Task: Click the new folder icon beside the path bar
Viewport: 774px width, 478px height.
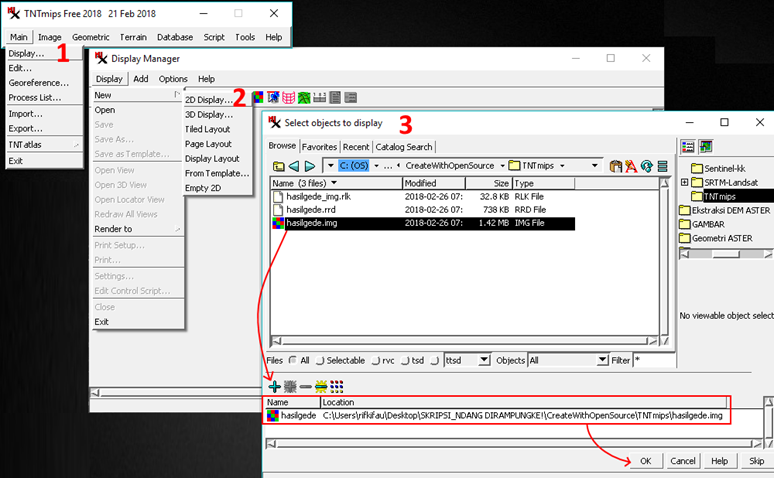Action: tap(616, 166)
